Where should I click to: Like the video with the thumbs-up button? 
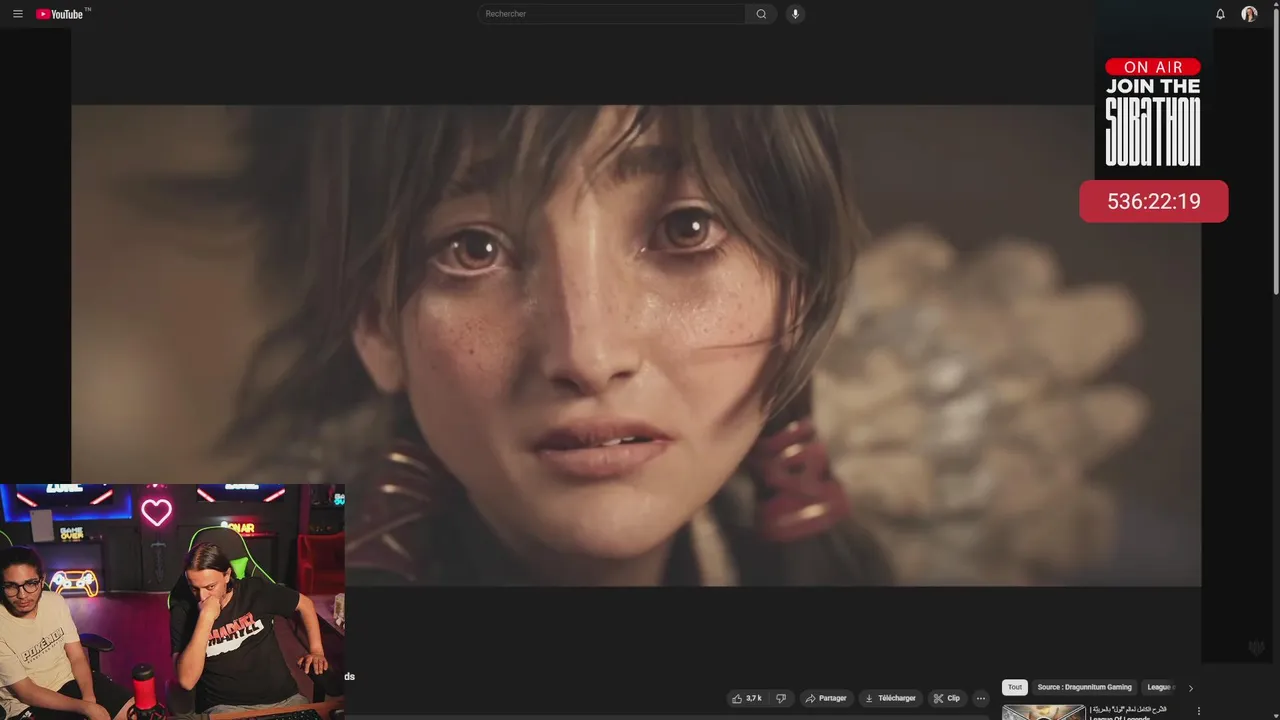click(x=747, y=698)
